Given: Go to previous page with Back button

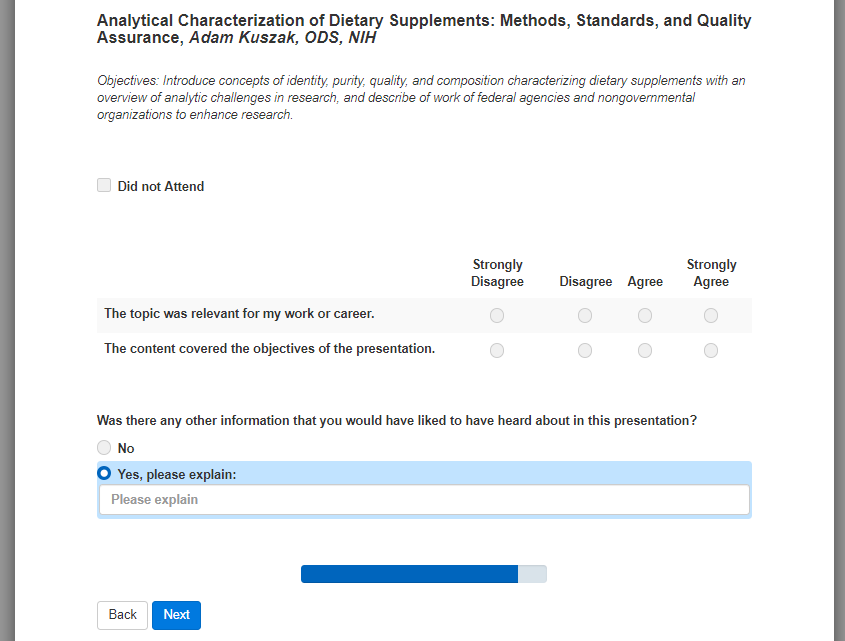Looking at the screenshot, I should (122, 615).
